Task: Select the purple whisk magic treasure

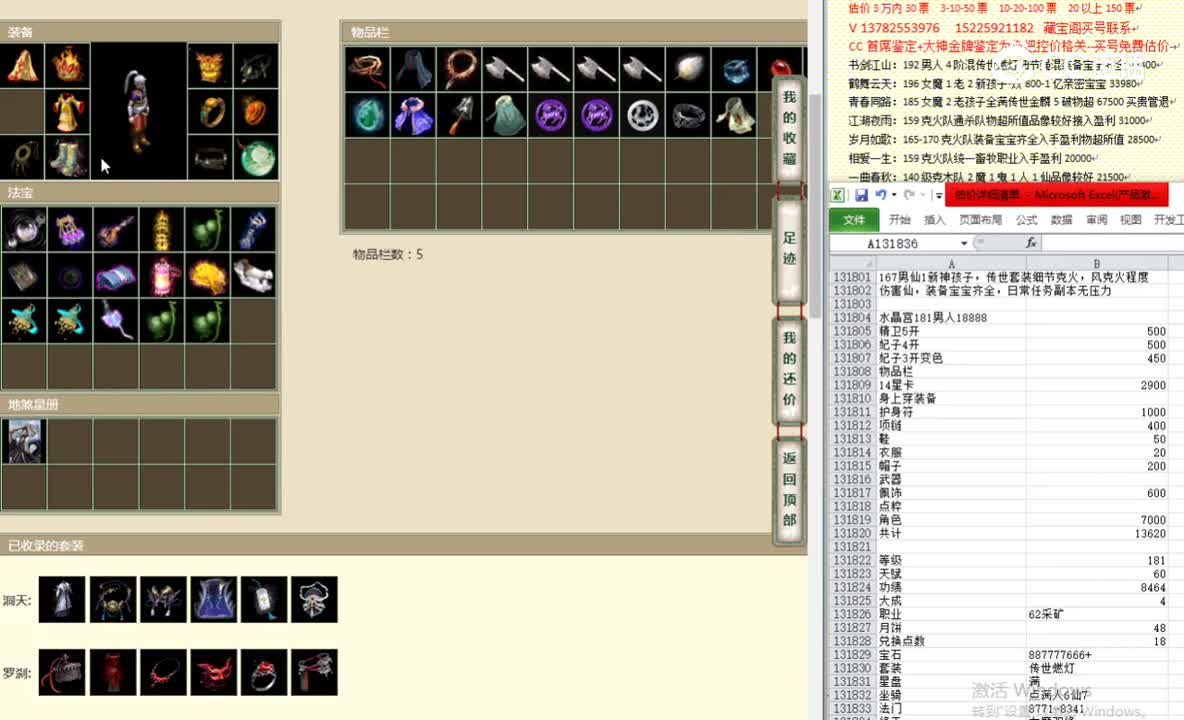Action: (116, 321)
